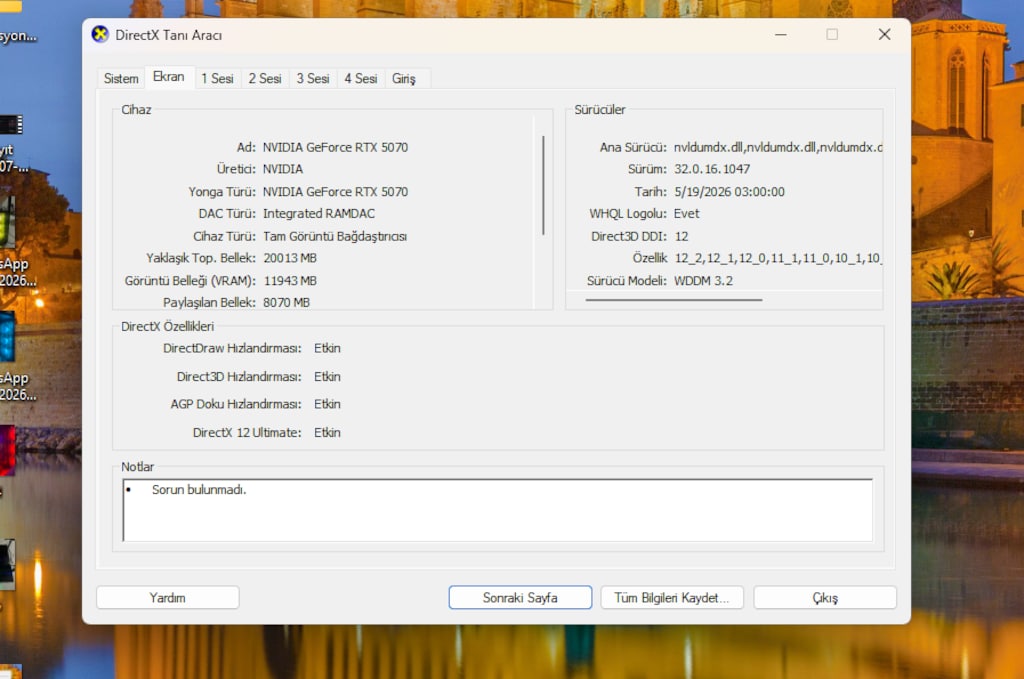Click the DirectX 12 Ultimate label
Image resolution: width=1024 pixels, height=679 pixels.
coord(247,432)
